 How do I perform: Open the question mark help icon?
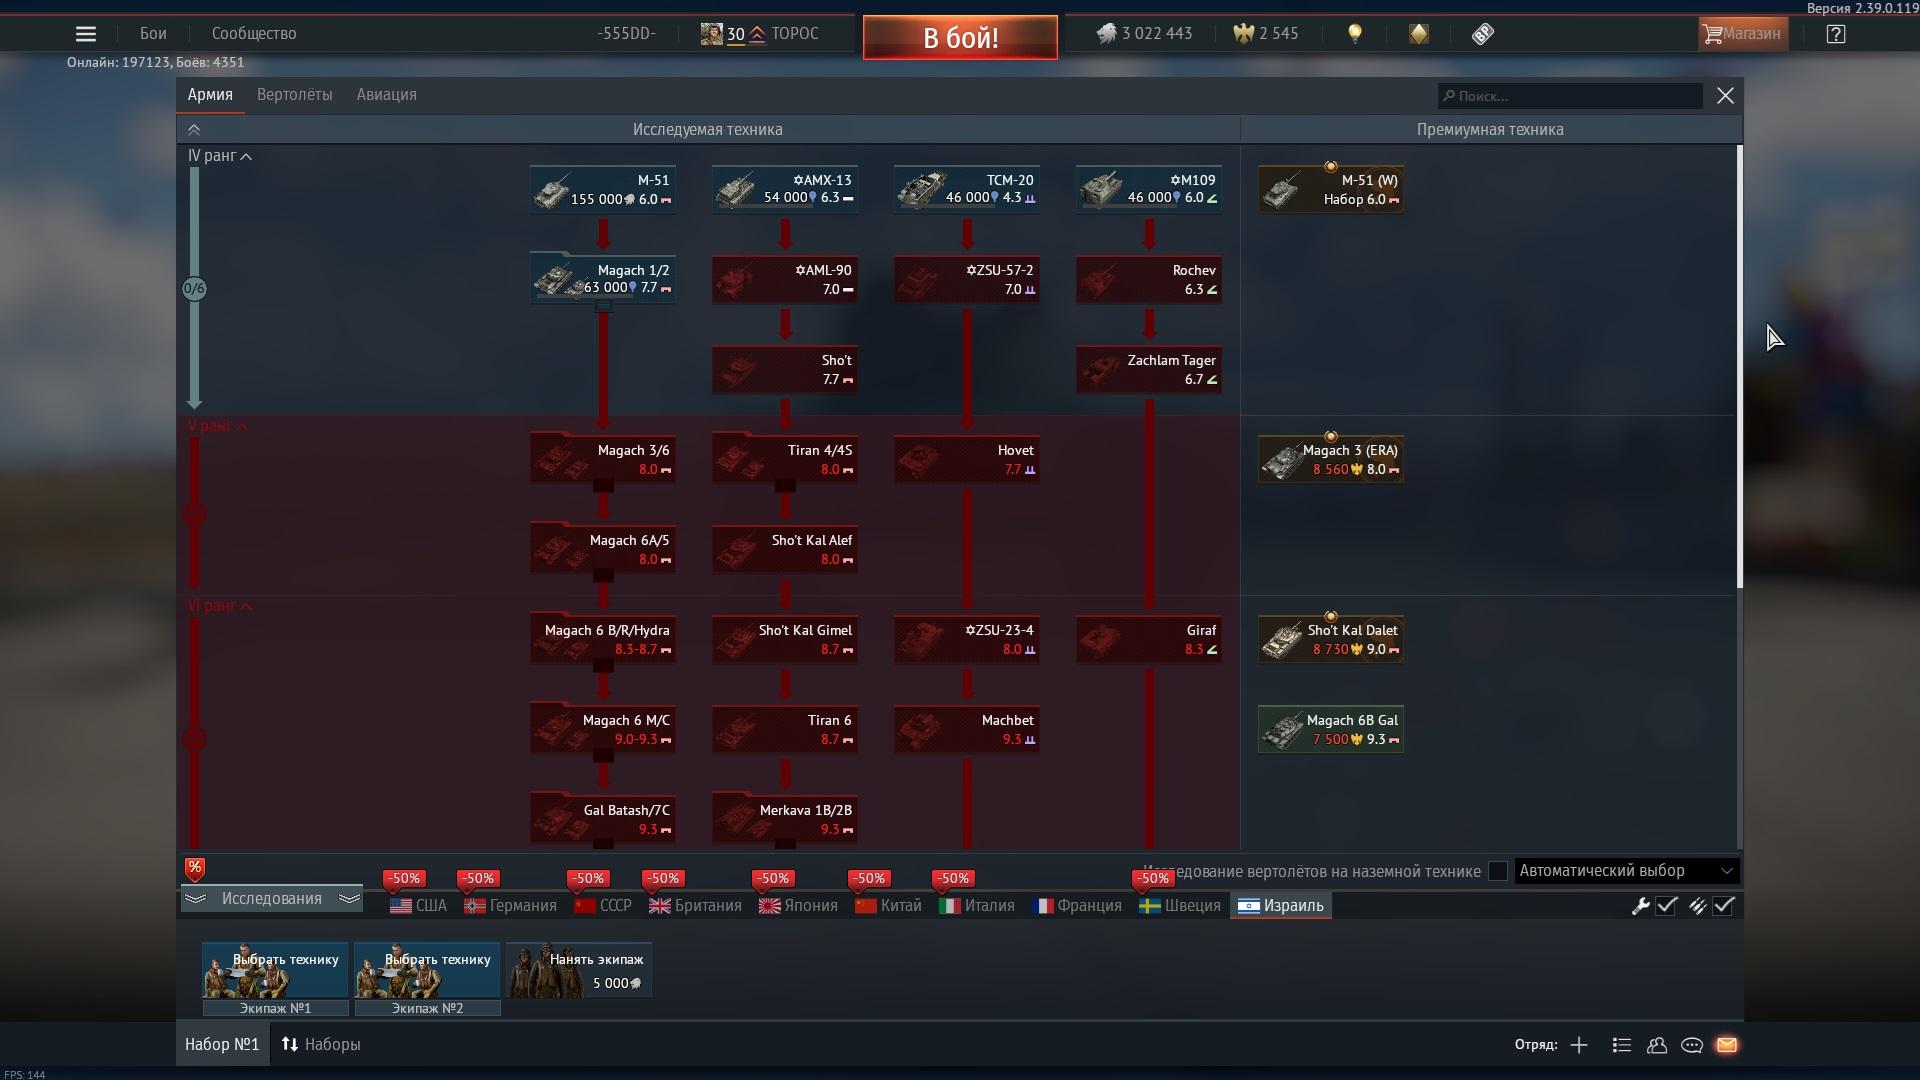click(1835, 34)
